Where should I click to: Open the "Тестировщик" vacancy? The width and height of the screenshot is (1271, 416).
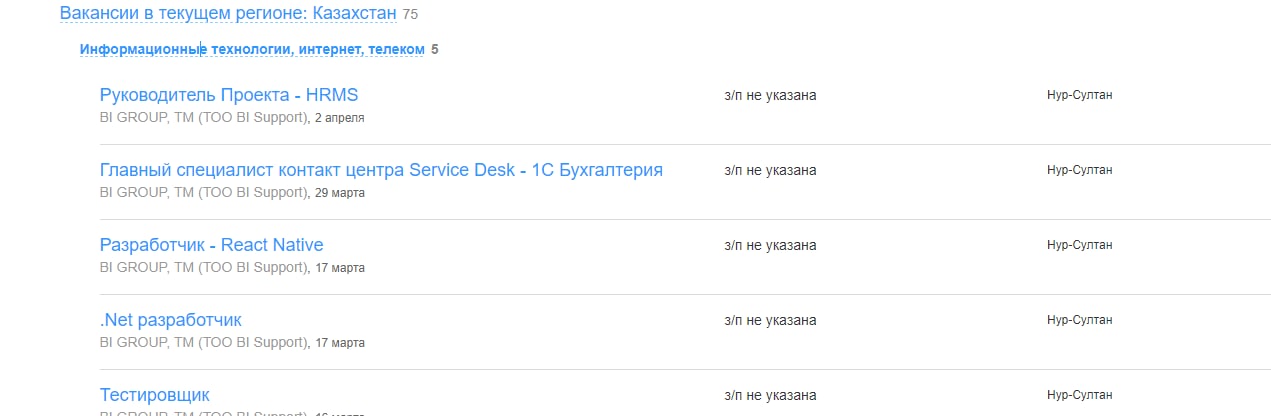(155, 395)
